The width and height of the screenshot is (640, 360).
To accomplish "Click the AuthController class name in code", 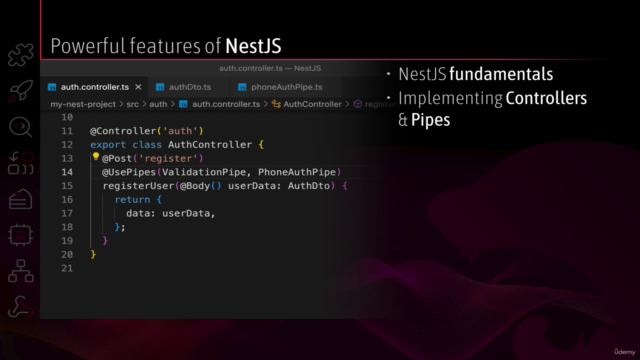I will tap(210, 144).
